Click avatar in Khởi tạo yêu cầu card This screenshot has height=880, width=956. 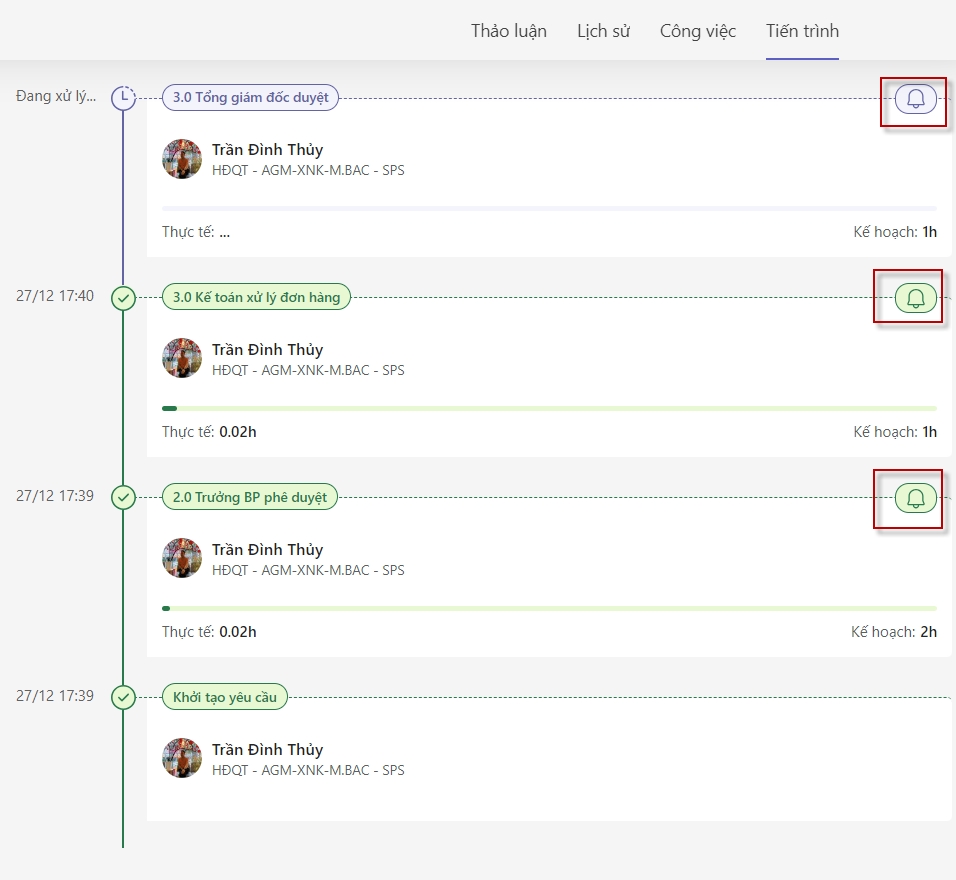(x=182, y=759)
